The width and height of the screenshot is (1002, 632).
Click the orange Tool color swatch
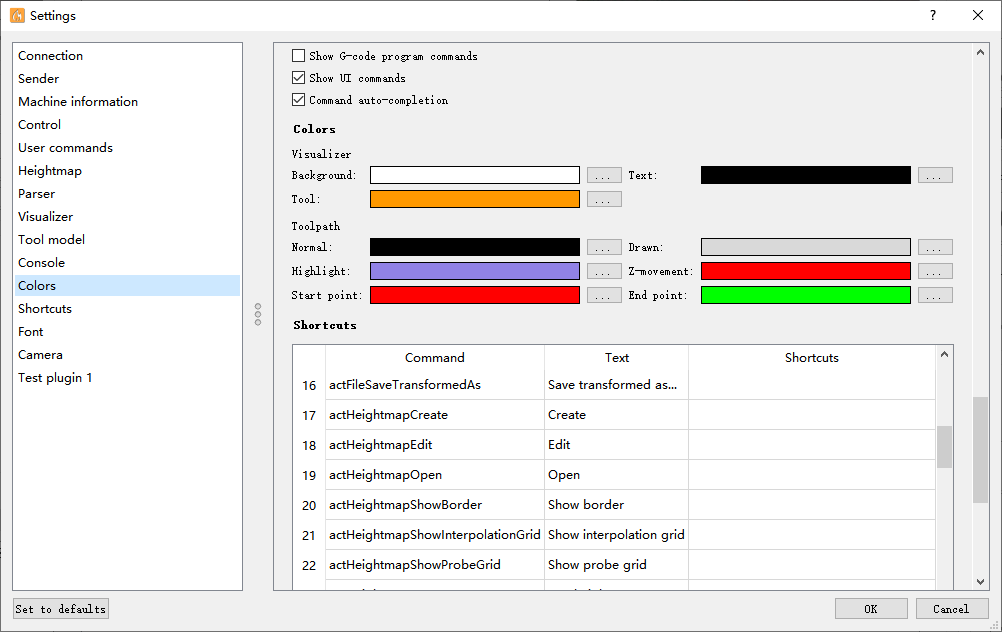point(474,199)
